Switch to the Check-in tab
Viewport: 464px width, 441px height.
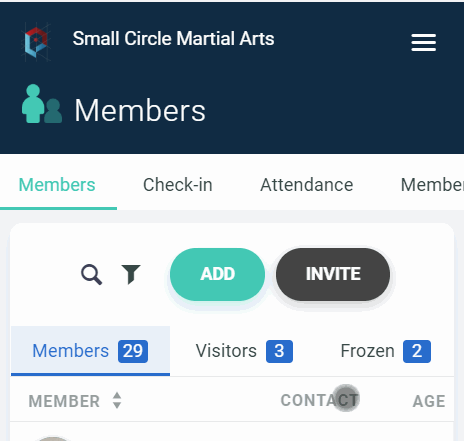pos(178,185)
